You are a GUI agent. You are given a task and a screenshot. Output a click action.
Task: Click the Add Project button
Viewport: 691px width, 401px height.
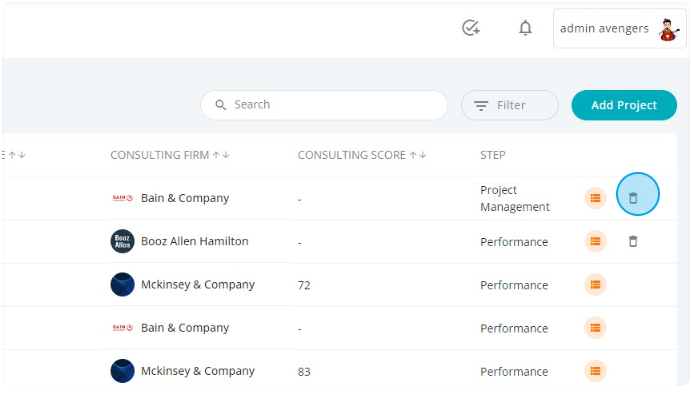click(624, 105)
